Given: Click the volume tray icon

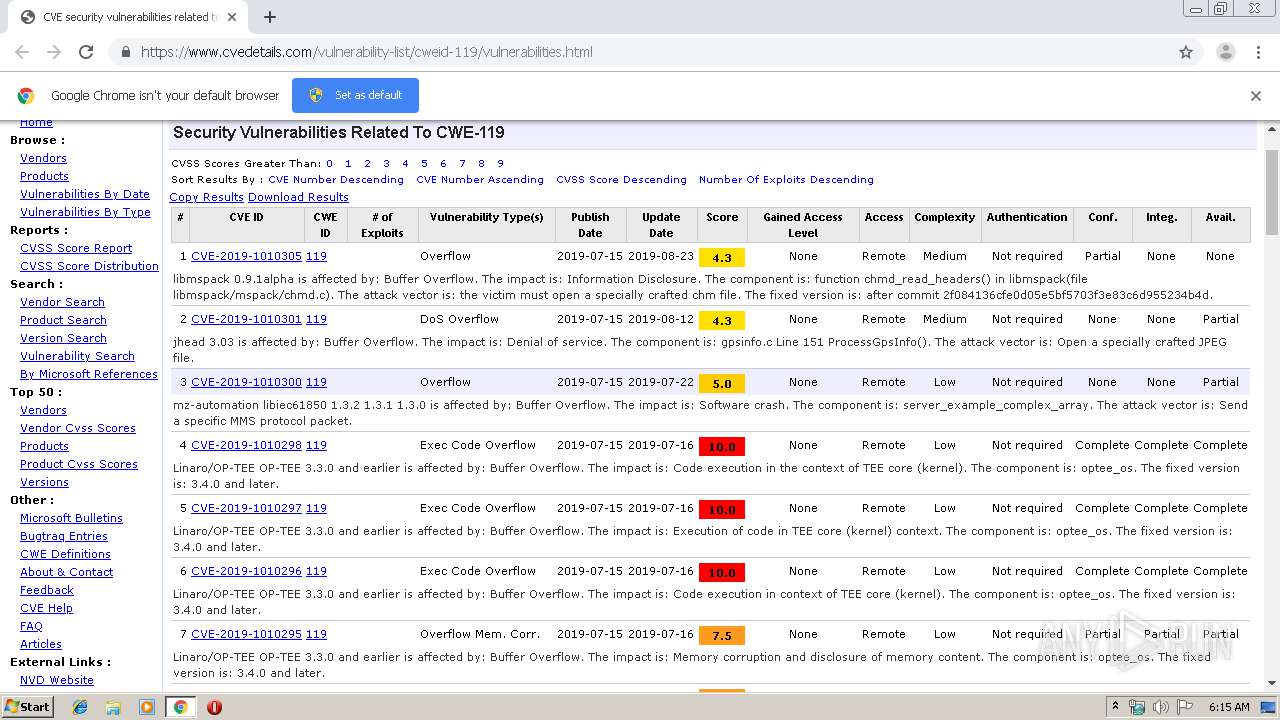Looking at the screenshot, I should click(1160, 707).
